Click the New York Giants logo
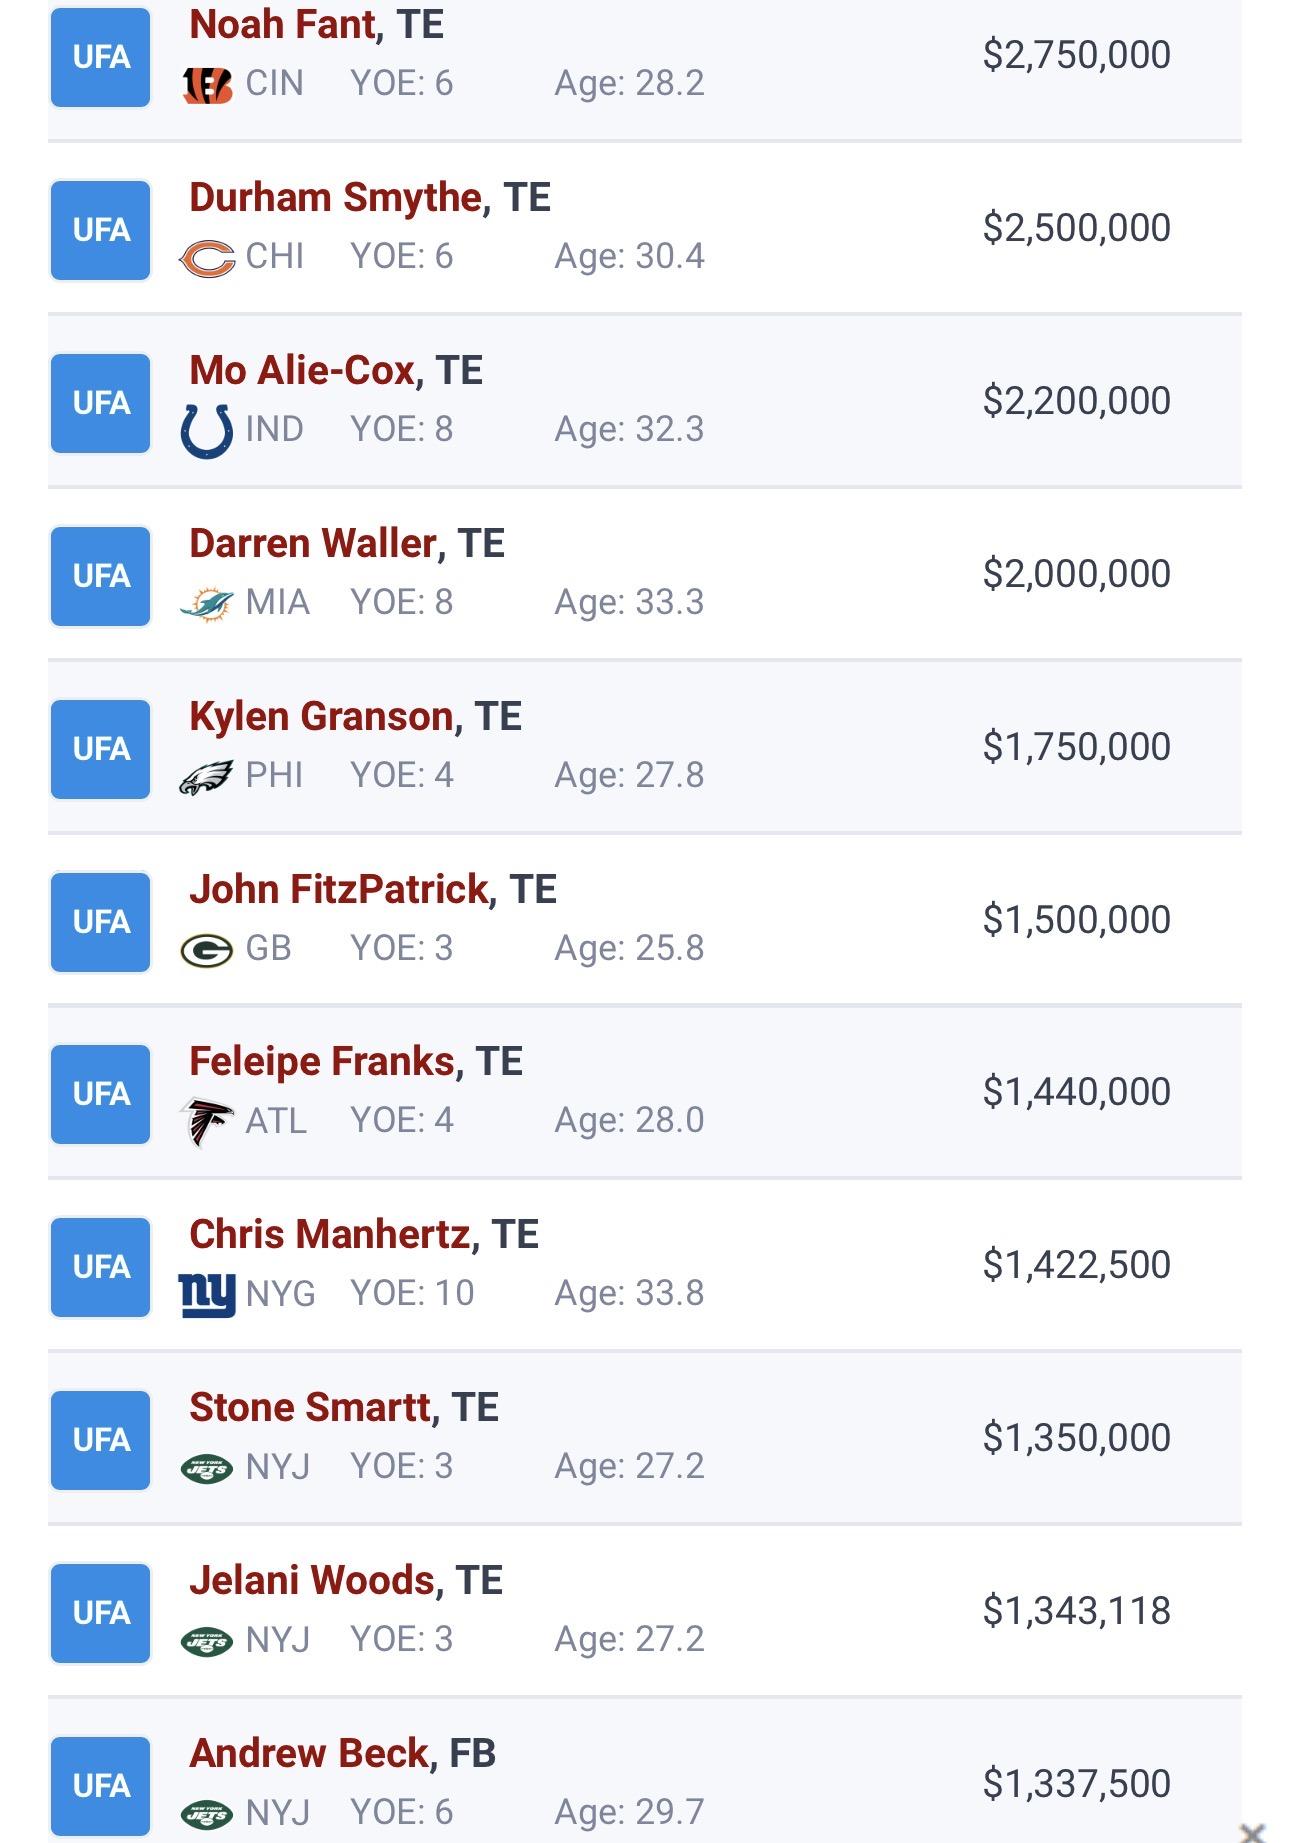 click(x=207, y=1295)
